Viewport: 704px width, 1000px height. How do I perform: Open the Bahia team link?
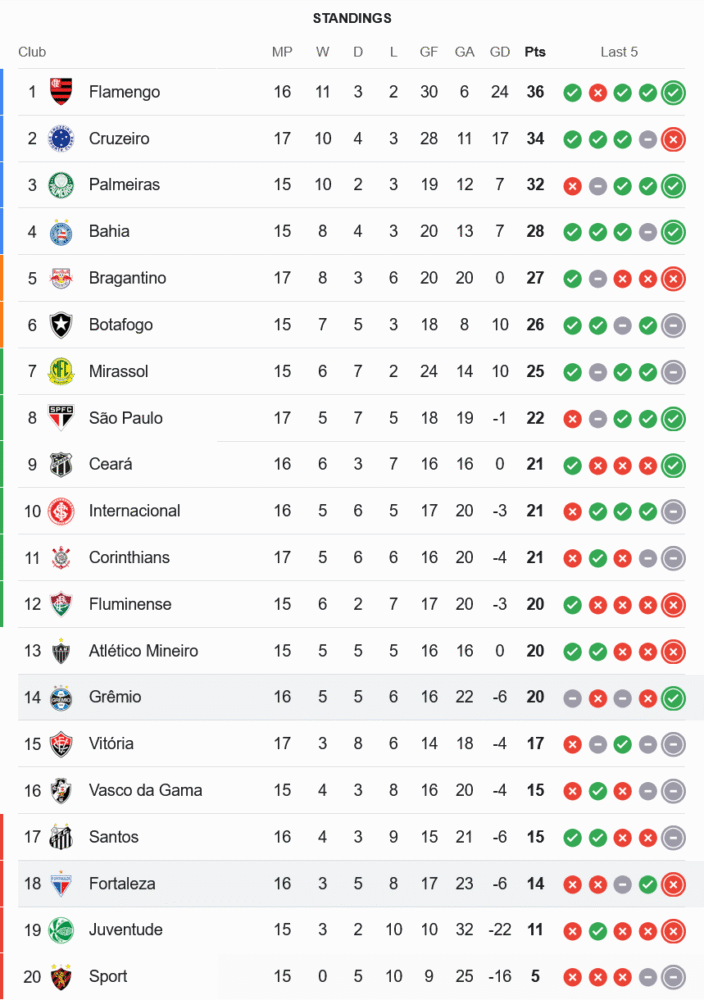[x=109, y=231]
